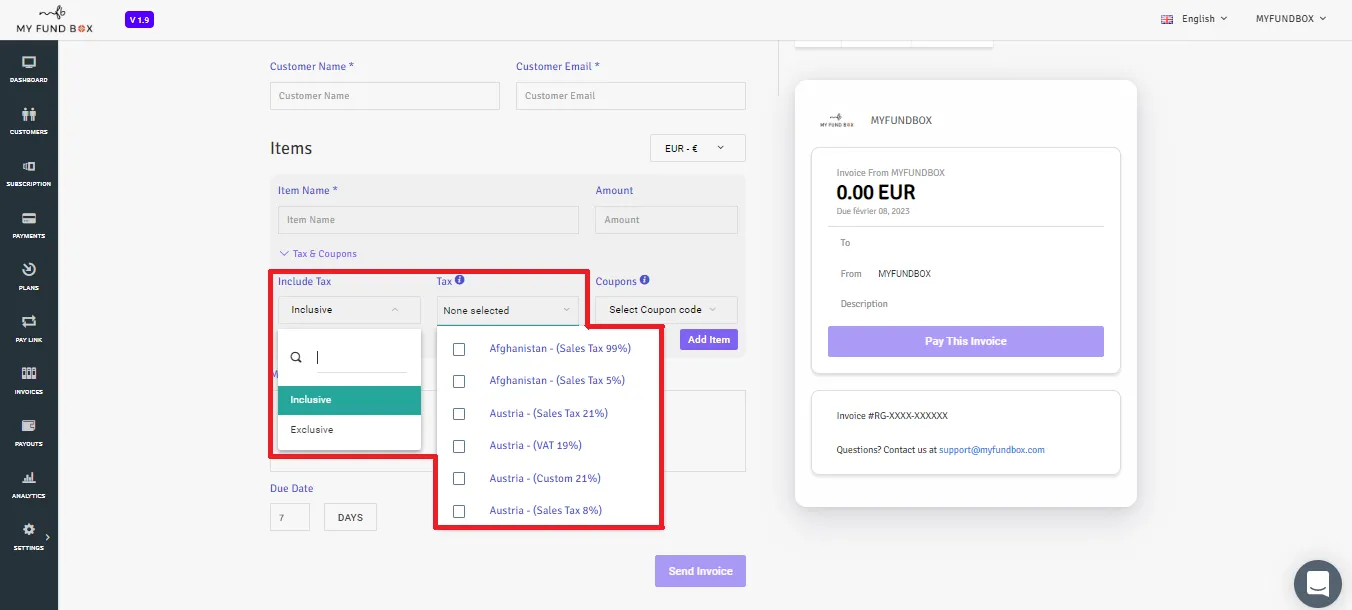Open the Payments card icon

(x=29, y=218)
